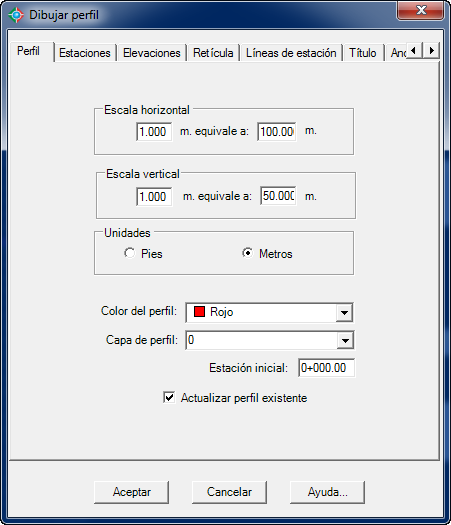The height and width of the screenshot is (525, 451).
Task: Expand the Capa de perfil dropdown
Action: 345,341
